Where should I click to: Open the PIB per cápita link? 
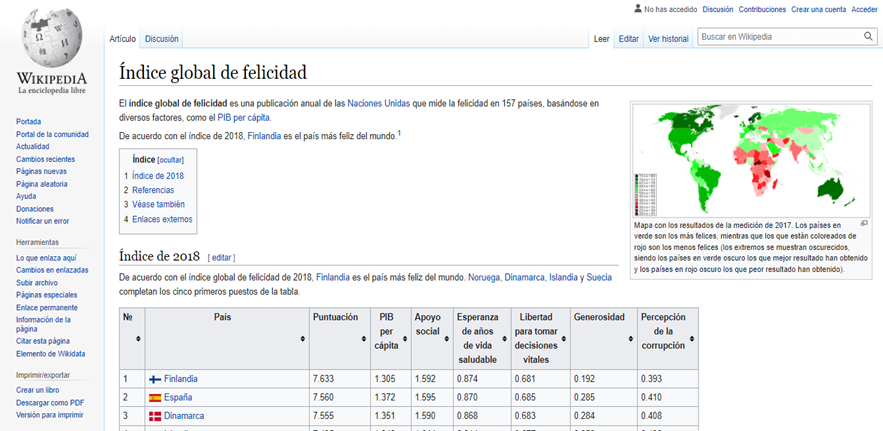(x=244, y=118)
